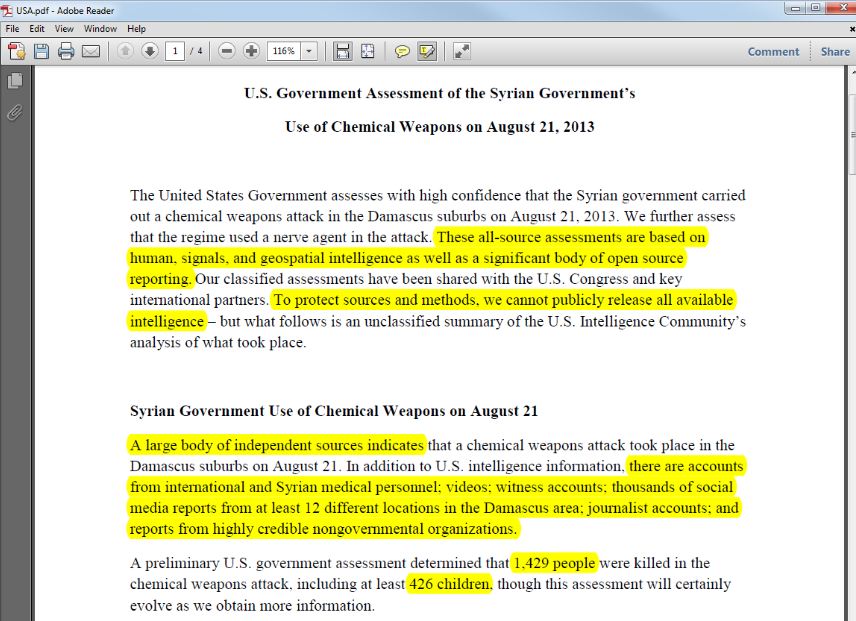Click the page number input field
Image resolution: width=856 pixels, height=621 pixels.
pos(175,51)
